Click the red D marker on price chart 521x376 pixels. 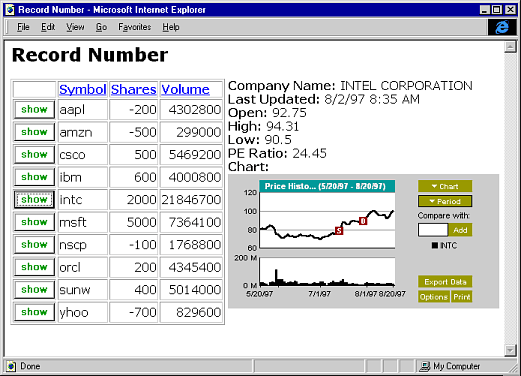[x=363, y=221]
